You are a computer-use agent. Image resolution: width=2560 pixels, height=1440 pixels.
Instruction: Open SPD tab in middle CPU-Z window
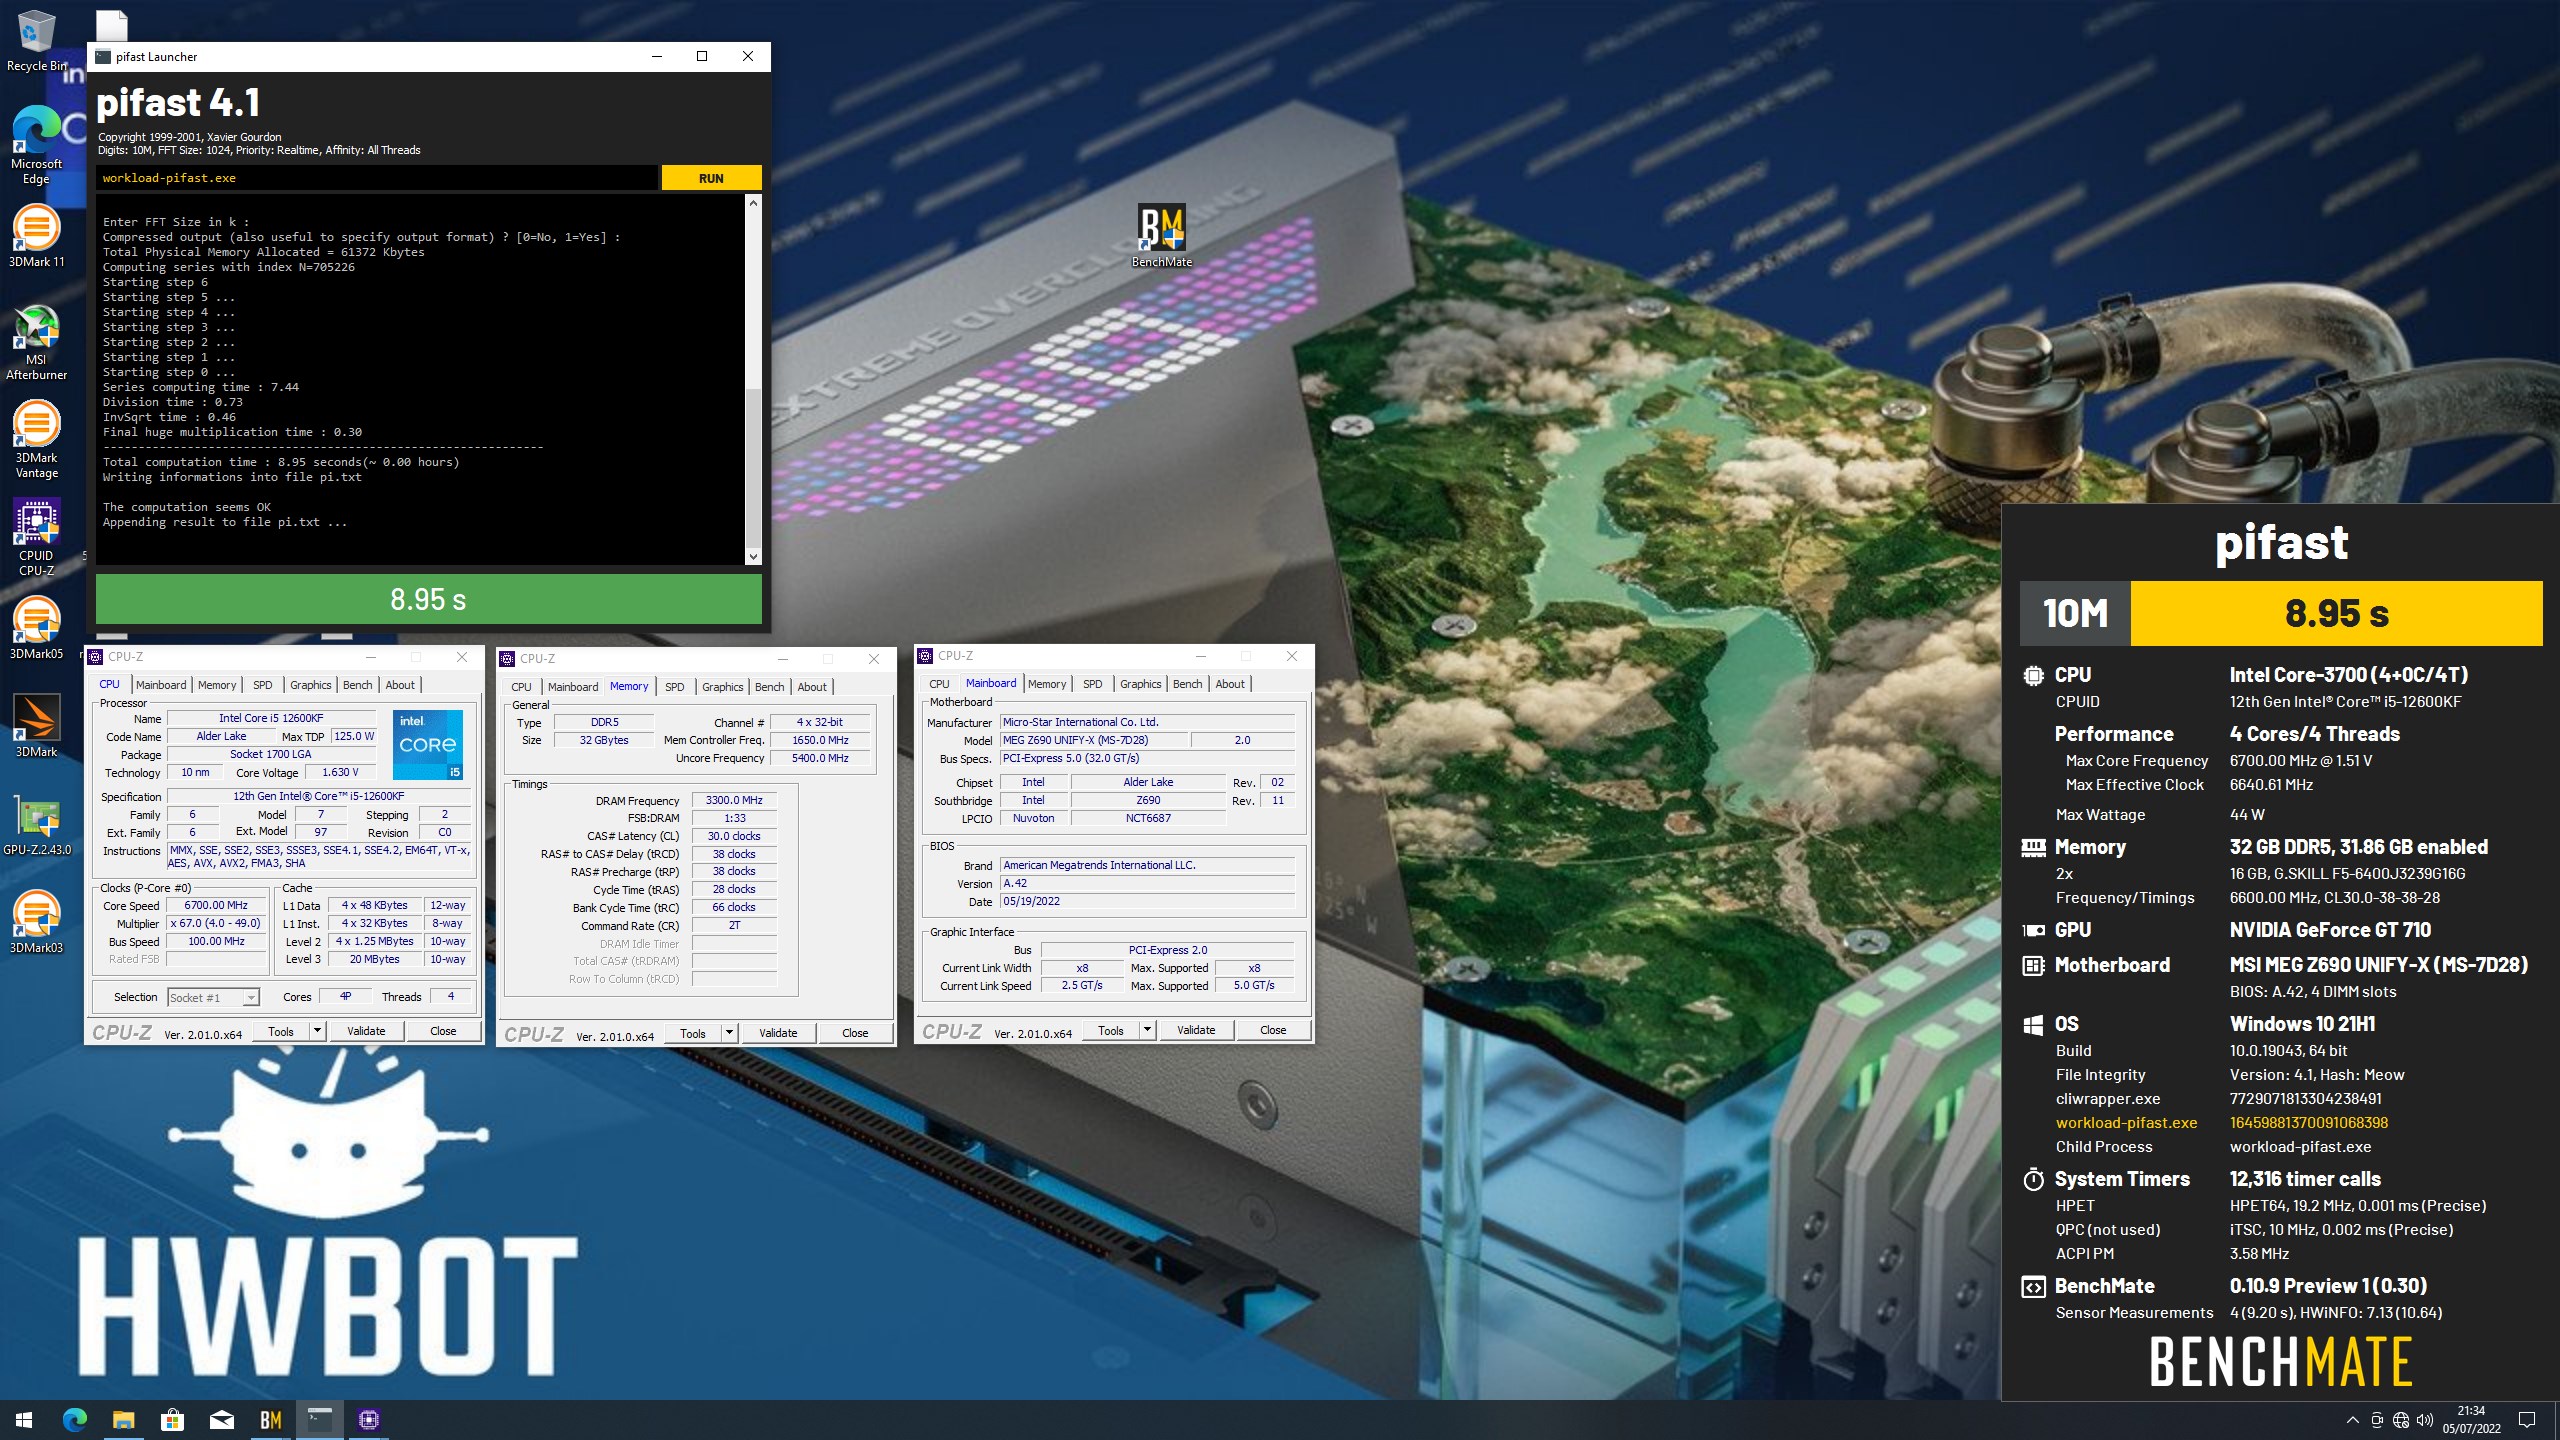pos(674,687)
